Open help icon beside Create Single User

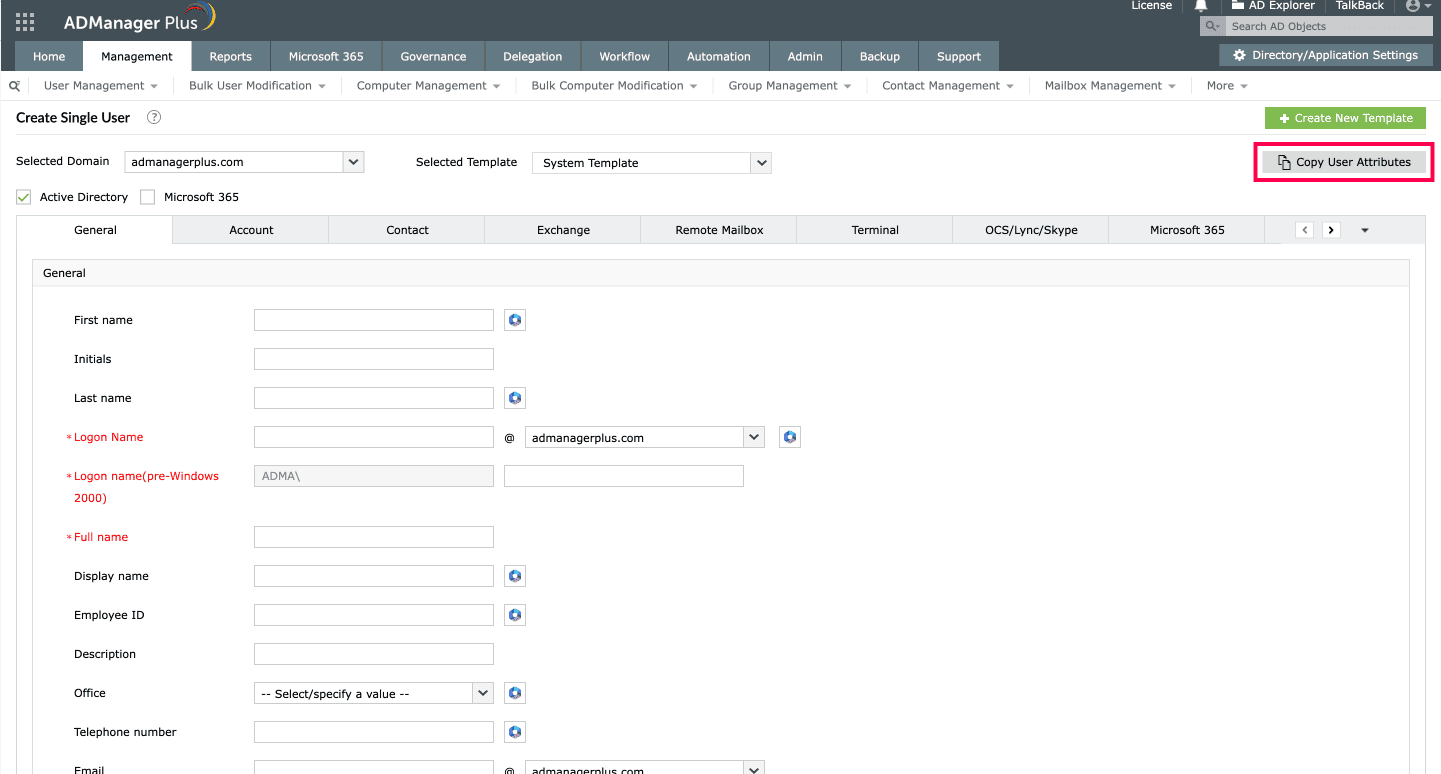pos(154,117)
